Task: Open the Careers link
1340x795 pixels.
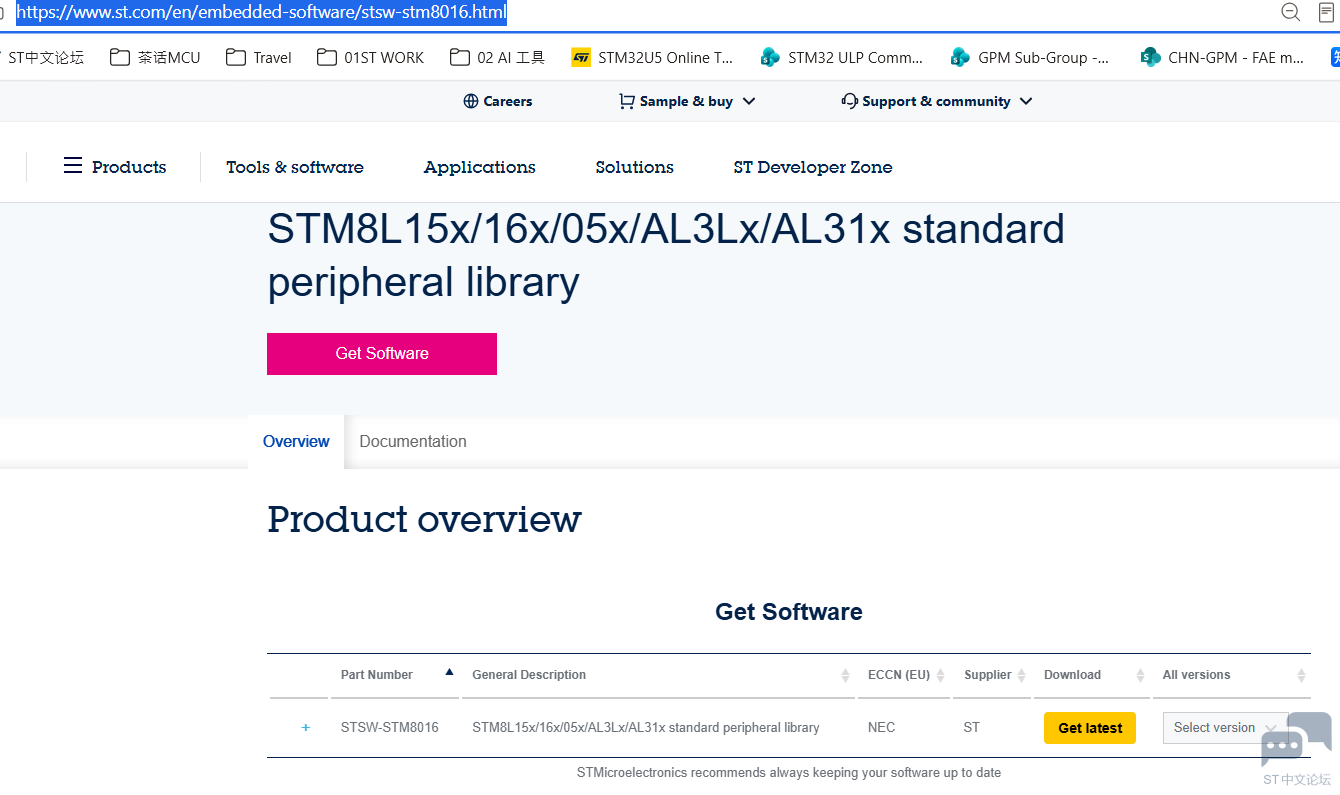Action: click(498, 101)
